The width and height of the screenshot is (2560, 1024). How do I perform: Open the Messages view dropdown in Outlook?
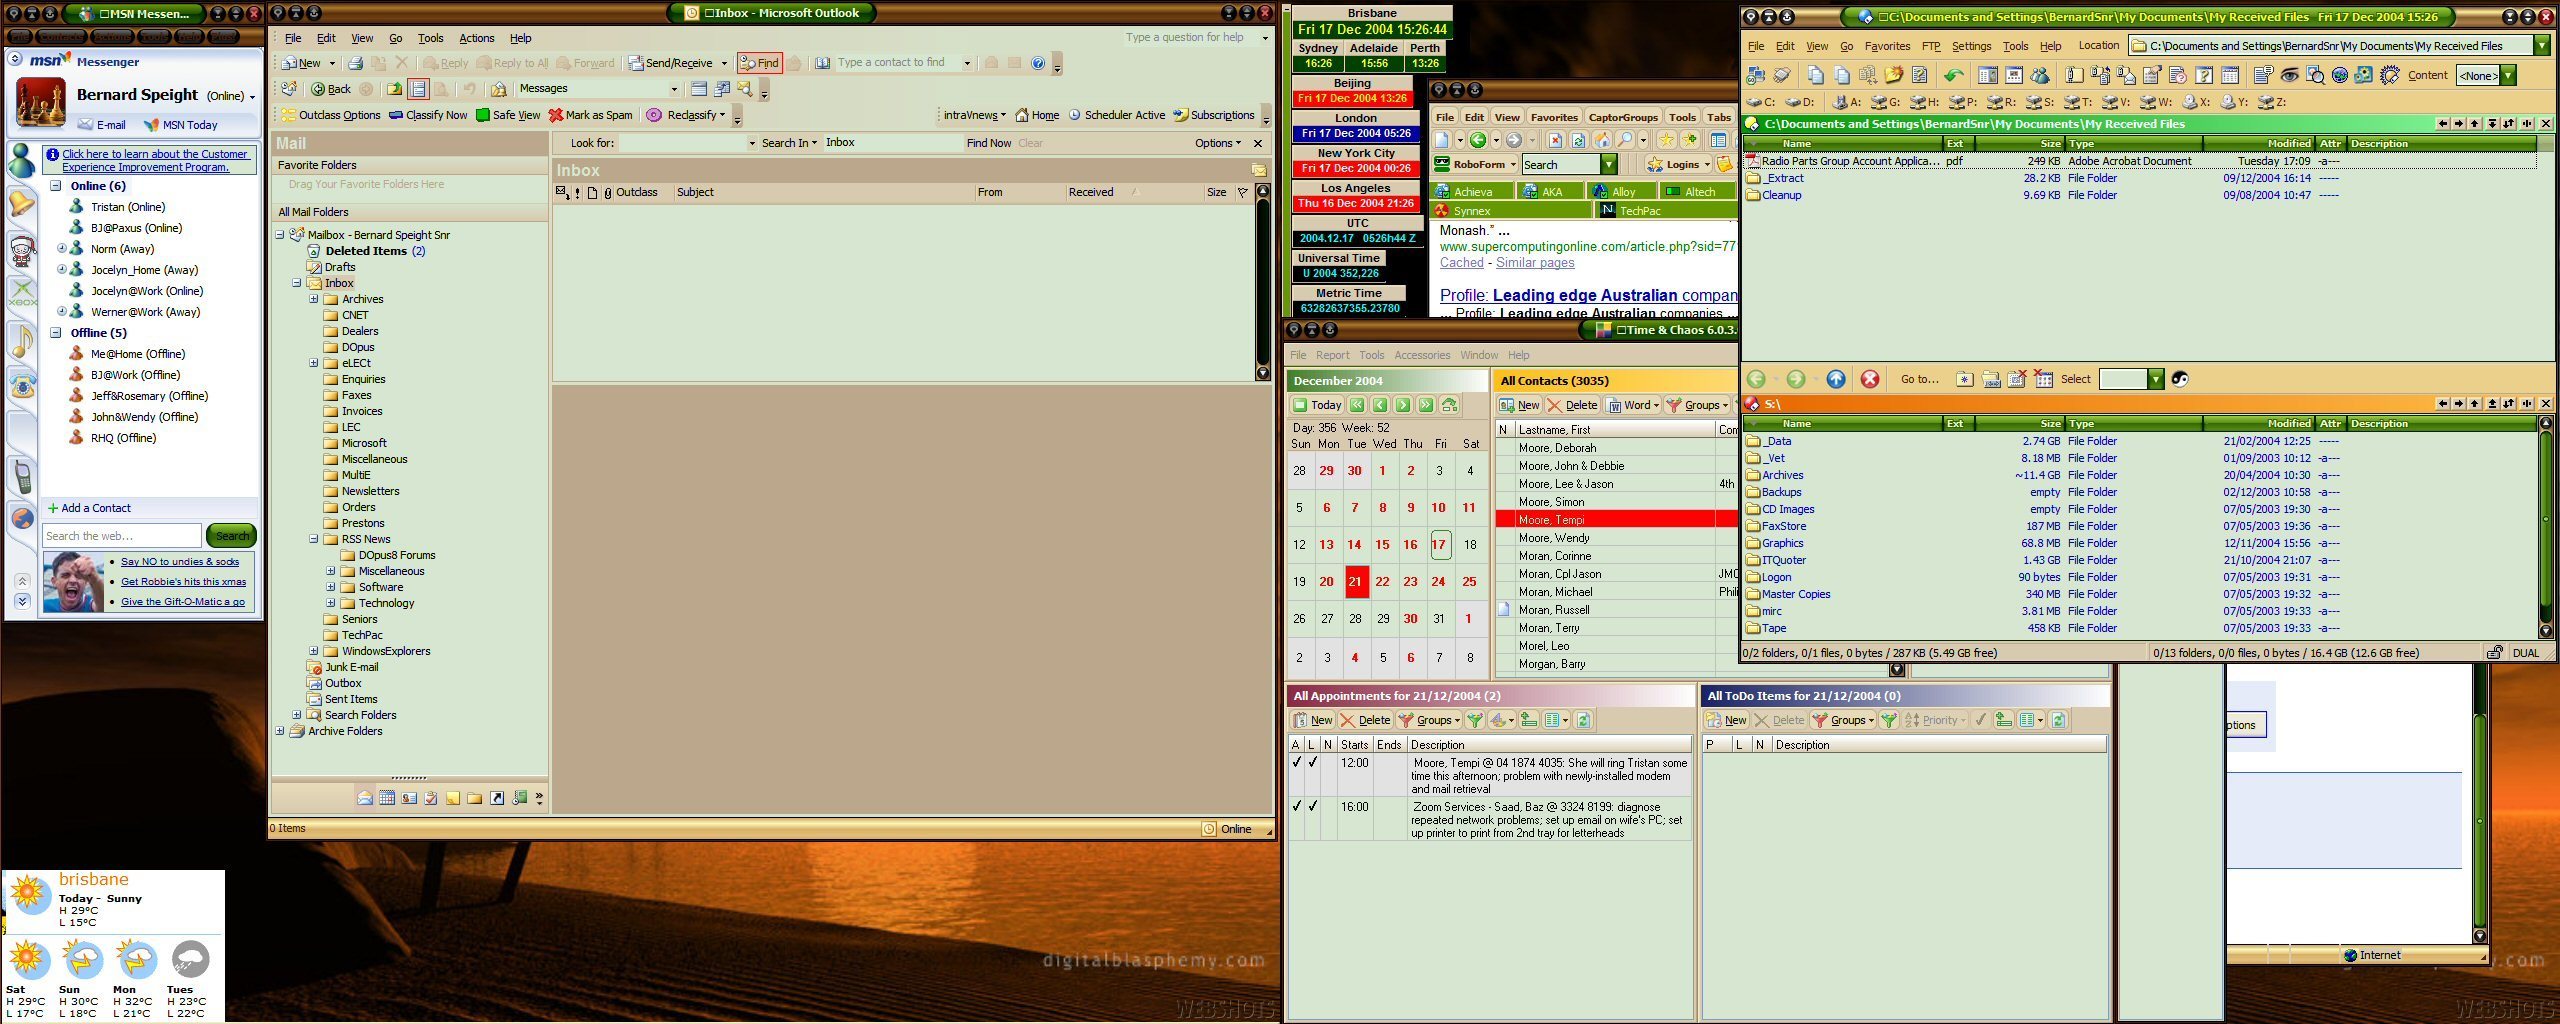tap(673, 89)
